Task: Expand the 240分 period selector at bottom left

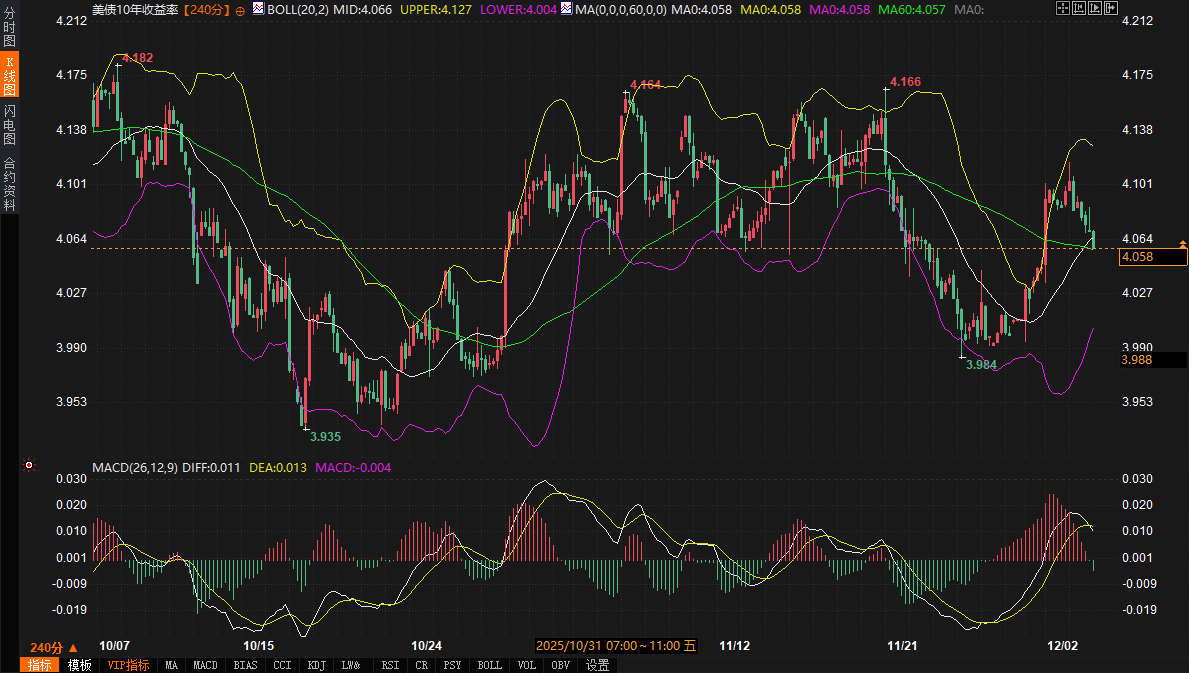Action: click(52, 646)
